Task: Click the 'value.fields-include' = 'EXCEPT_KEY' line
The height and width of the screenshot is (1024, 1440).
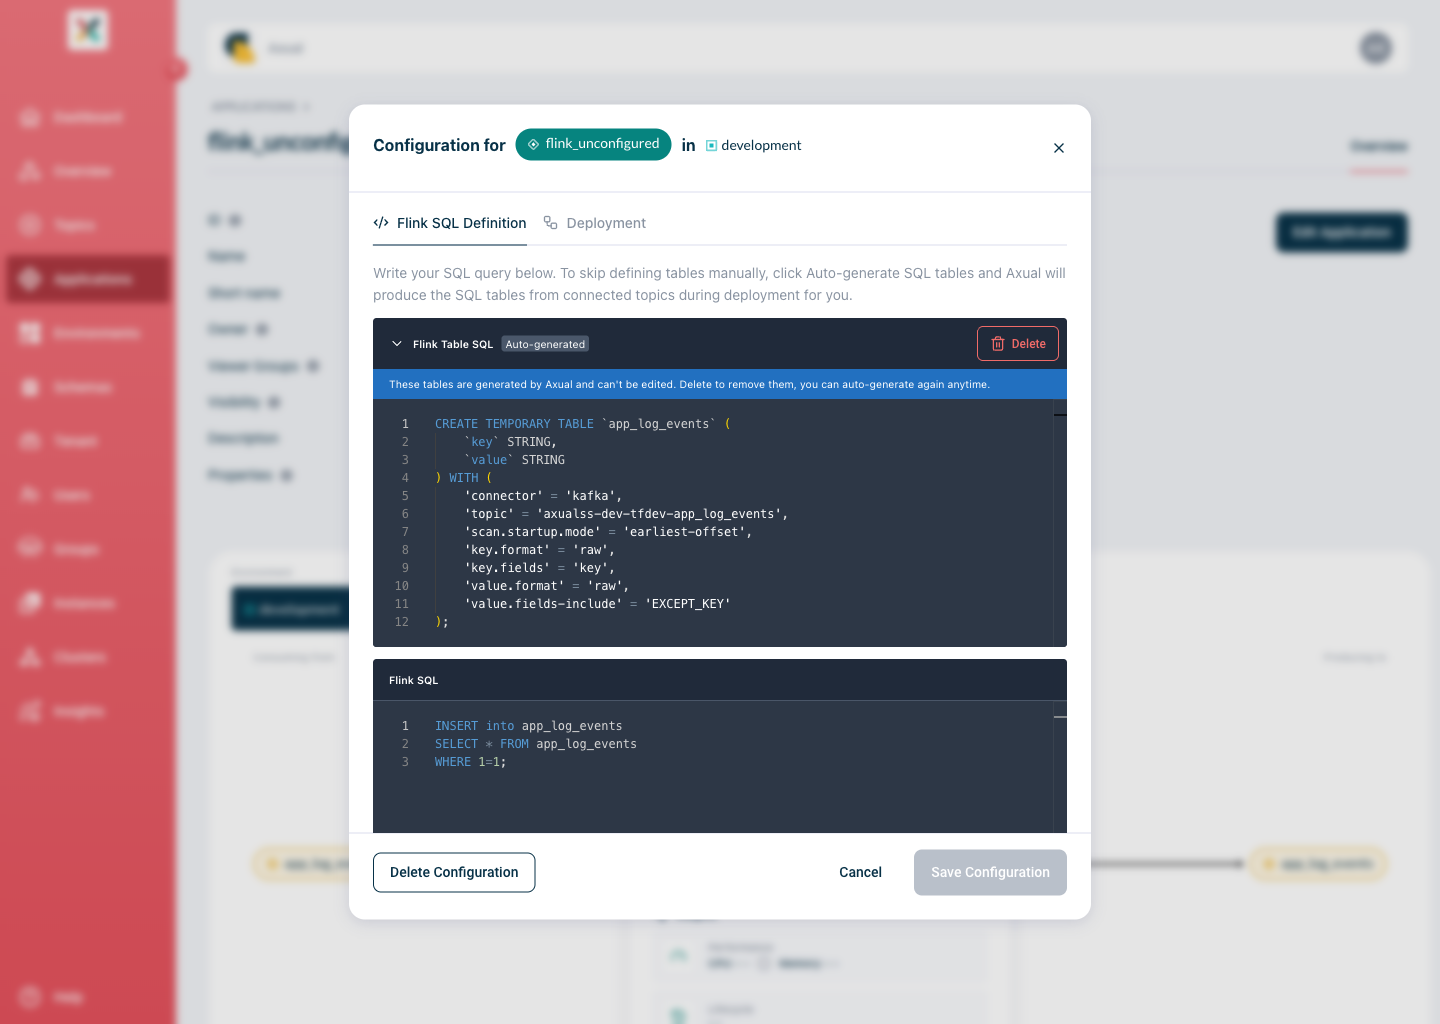Action: click(x=597, y=604)
